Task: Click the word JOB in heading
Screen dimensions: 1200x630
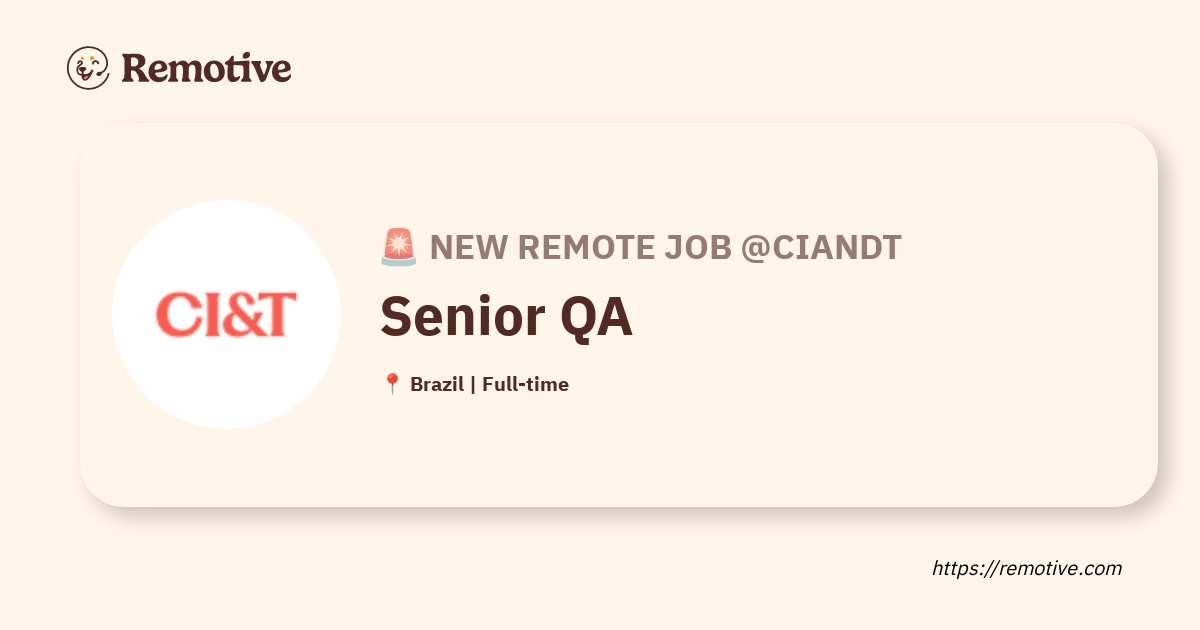Action: [696, 247]
